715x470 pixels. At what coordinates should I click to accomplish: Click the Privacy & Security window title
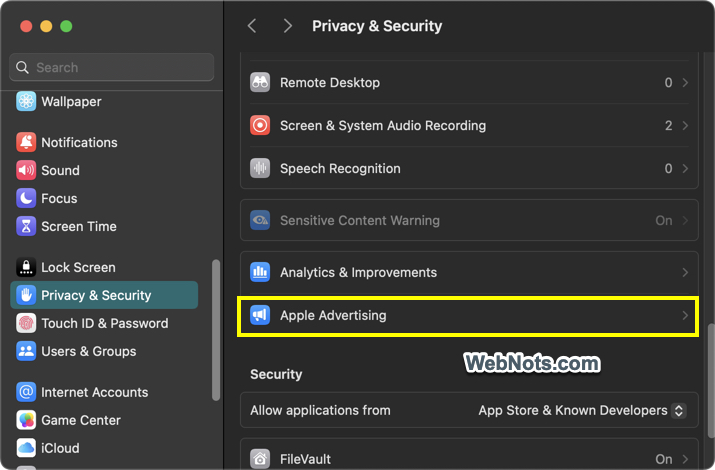[377, 26]
